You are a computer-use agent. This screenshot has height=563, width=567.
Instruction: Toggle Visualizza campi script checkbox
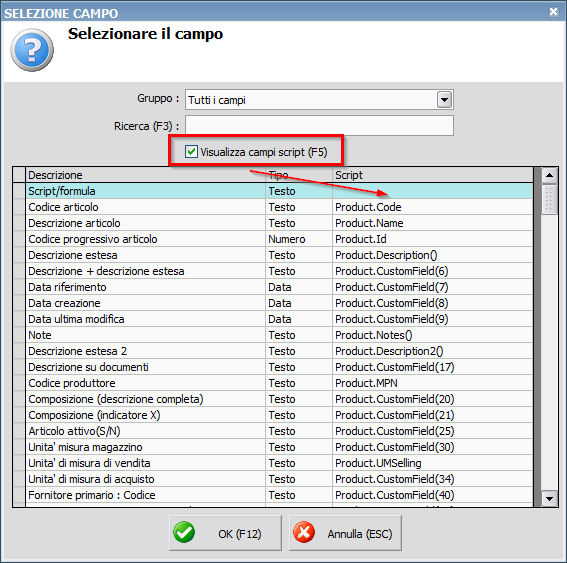click(191, 152)
